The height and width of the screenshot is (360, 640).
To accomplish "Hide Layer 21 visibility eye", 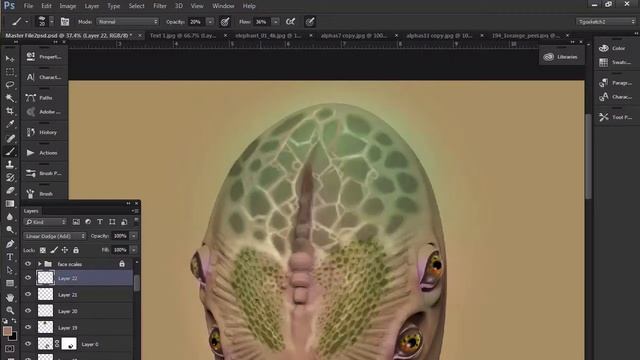I will 28,294.
